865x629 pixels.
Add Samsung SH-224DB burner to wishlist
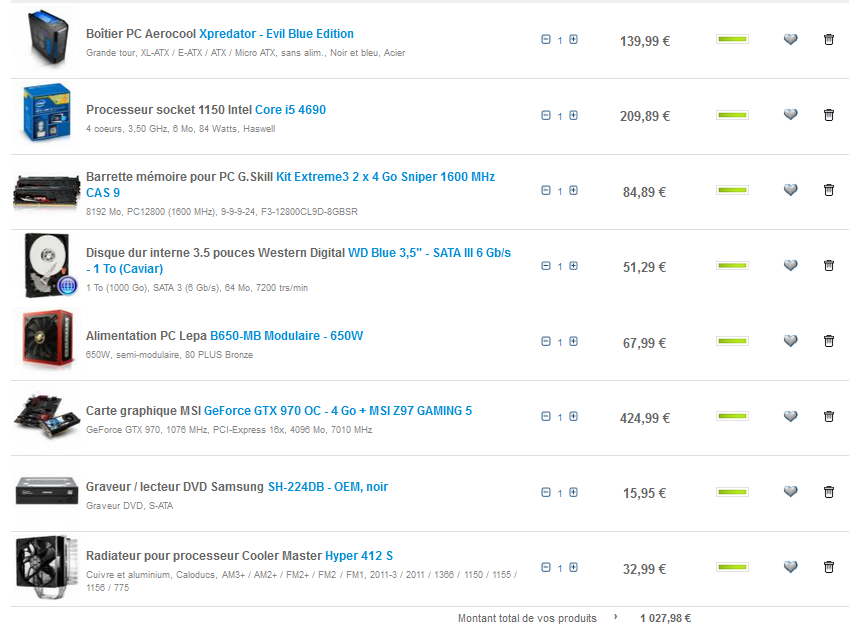tap(791, 492)
